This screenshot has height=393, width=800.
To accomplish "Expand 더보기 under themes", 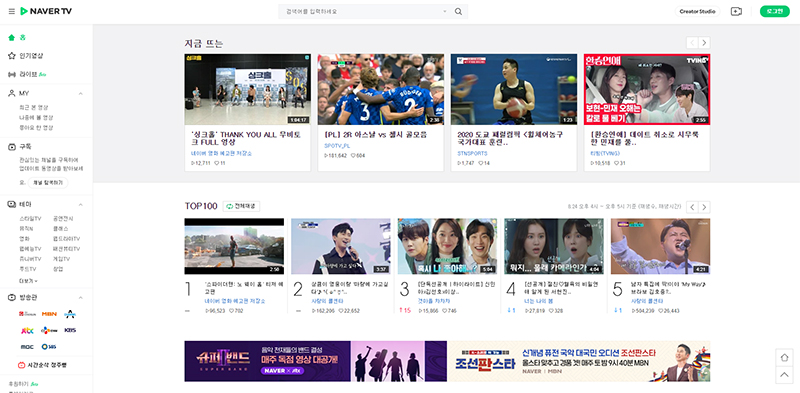I will point(29,281).
